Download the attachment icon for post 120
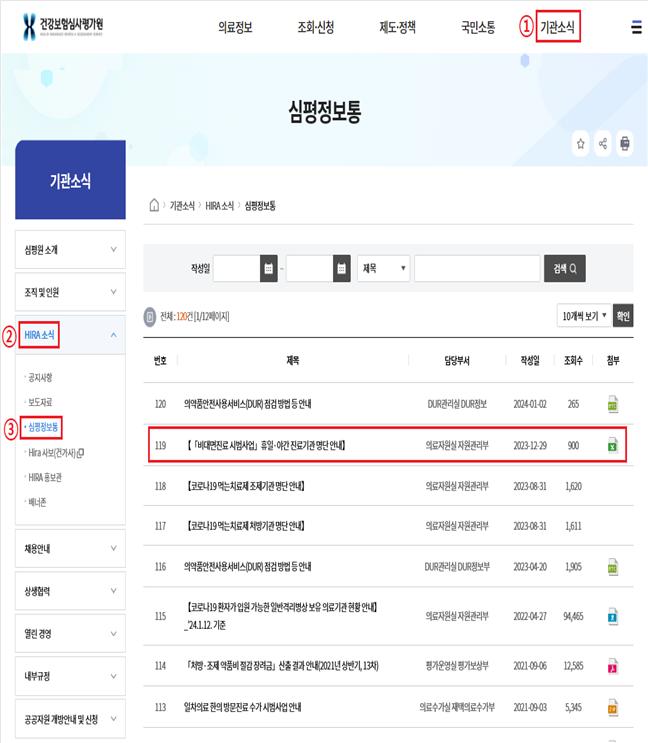Viewport: 648px width, 743px height. (613, 404)
